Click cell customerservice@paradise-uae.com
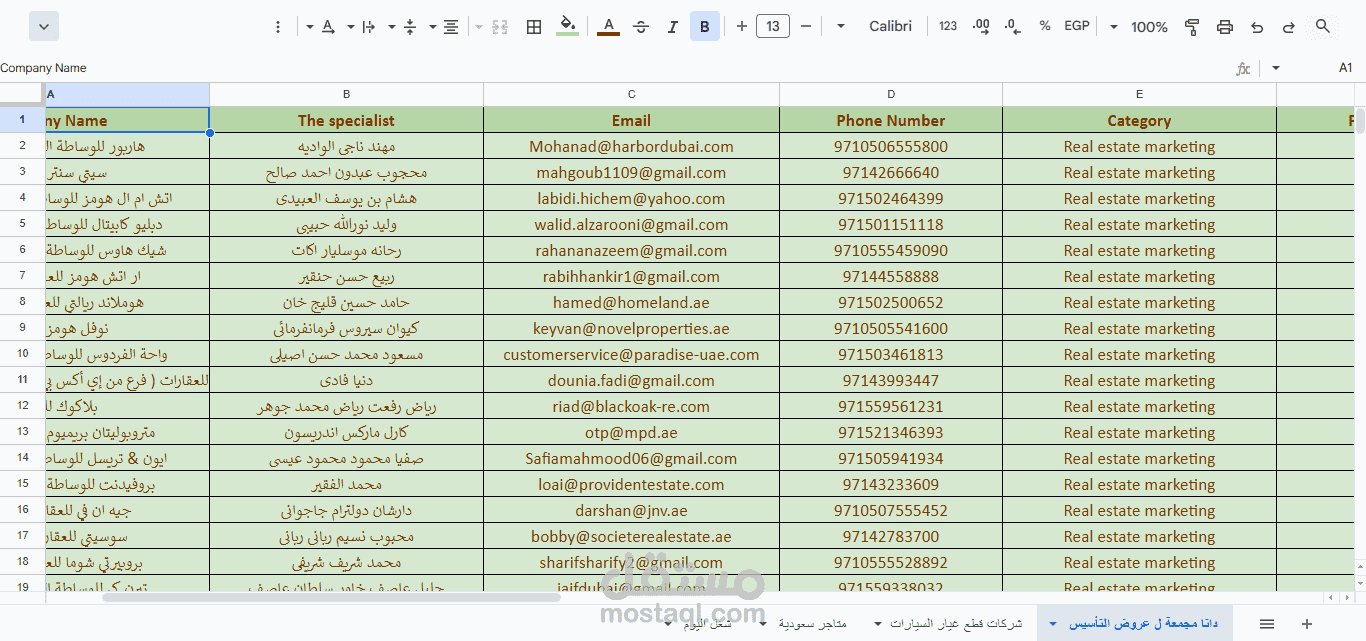 pos(631,354)
